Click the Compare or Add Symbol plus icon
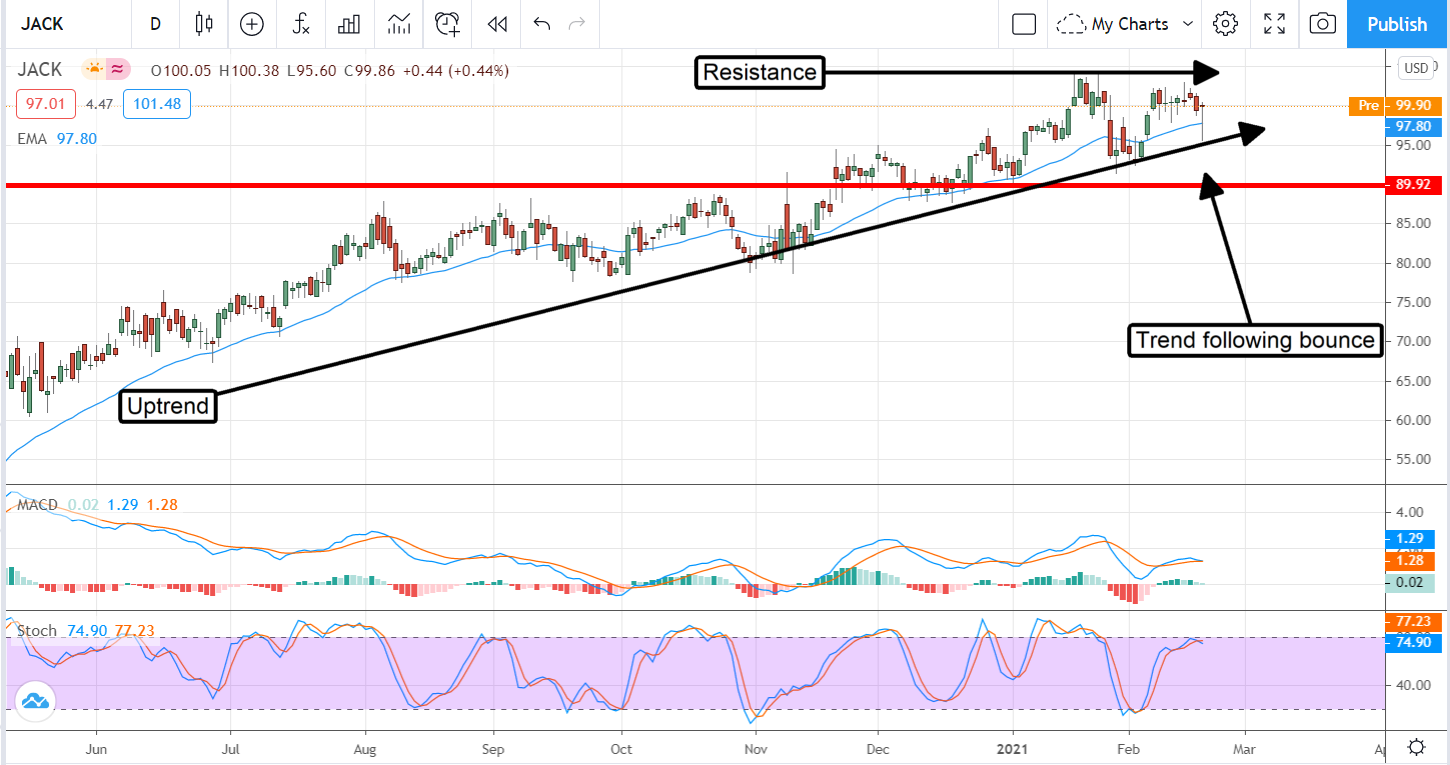 pyautogui.click(x=252, y=24)
